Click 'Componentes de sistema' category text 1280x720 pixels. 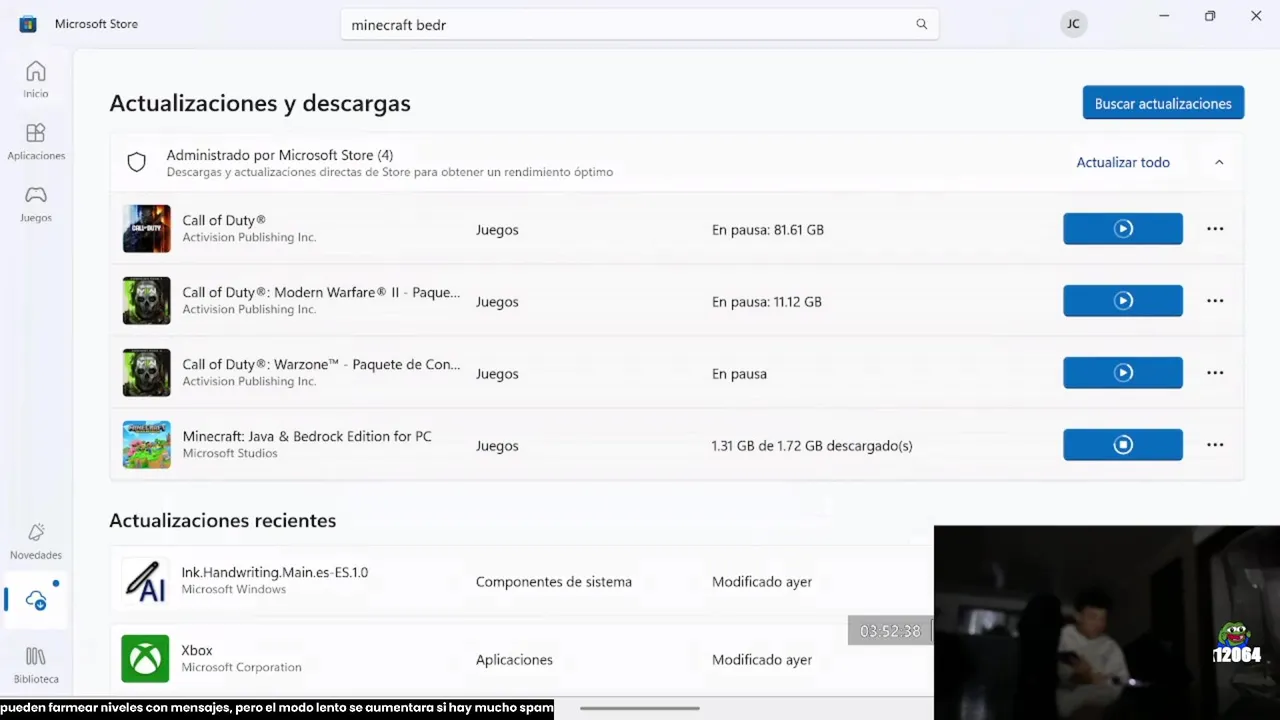tap(554, 581)
